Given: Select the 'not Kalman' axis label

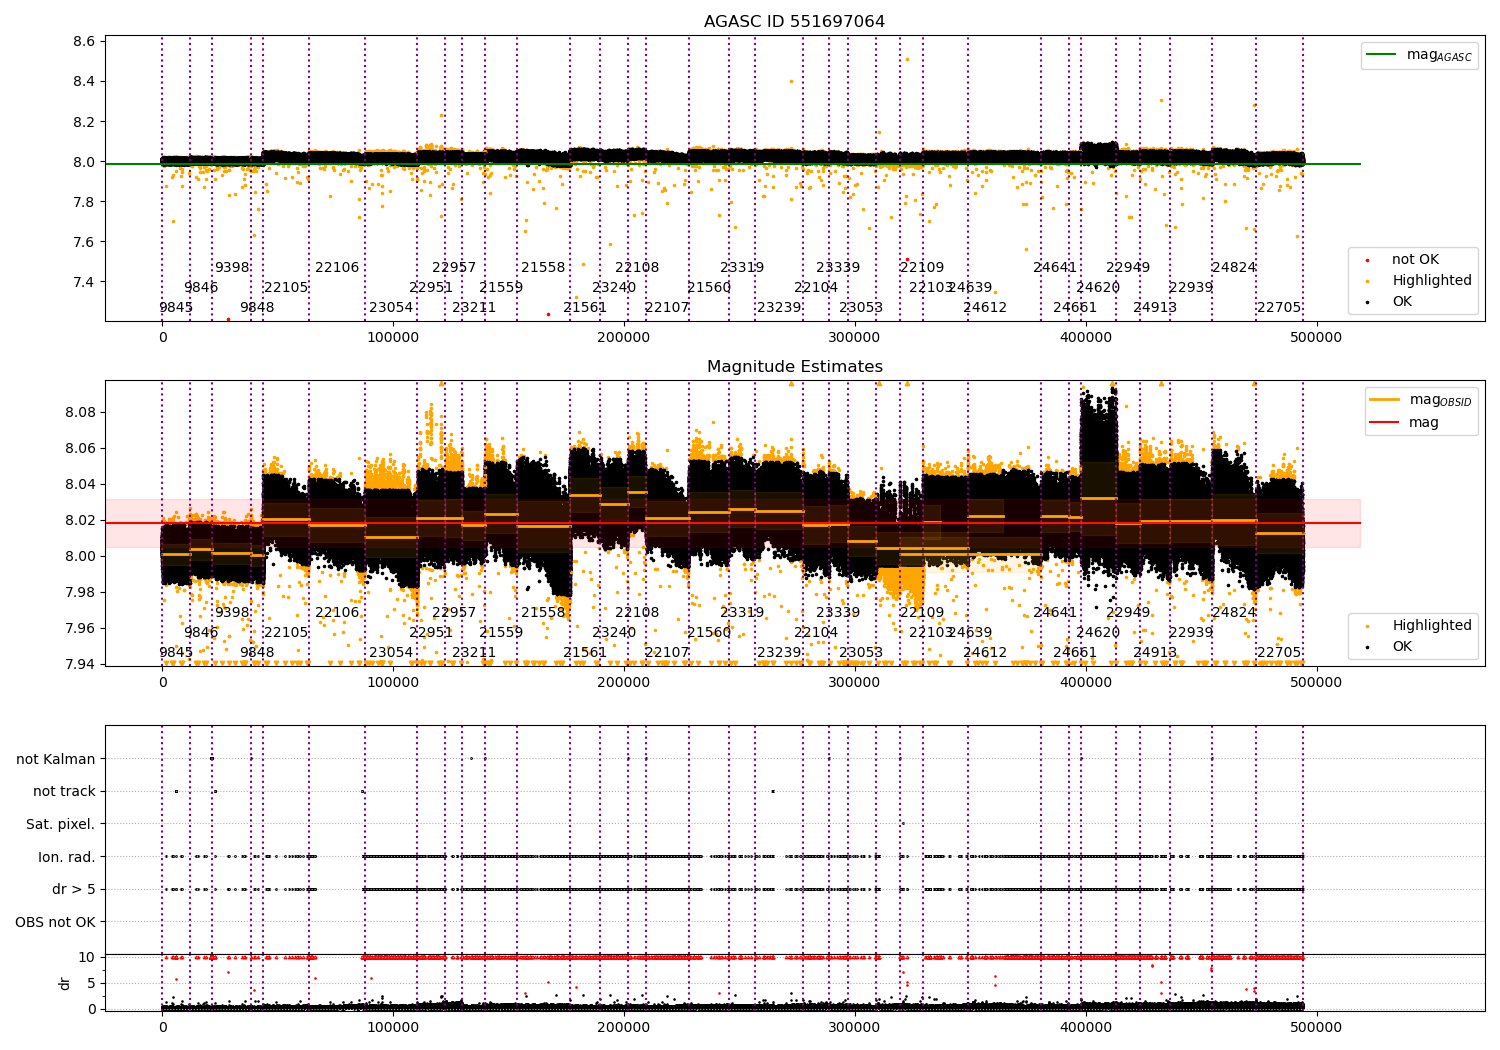Looking at the screenshot, I should (56, 760).
